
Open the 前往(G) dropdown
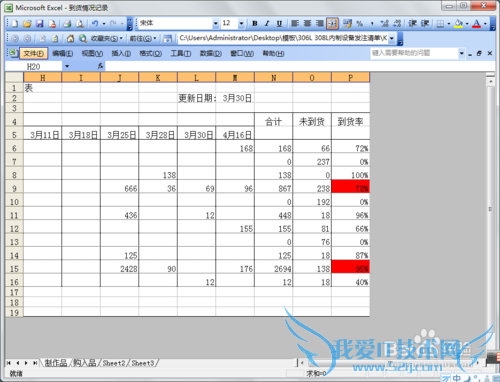(x=143, y=39)
